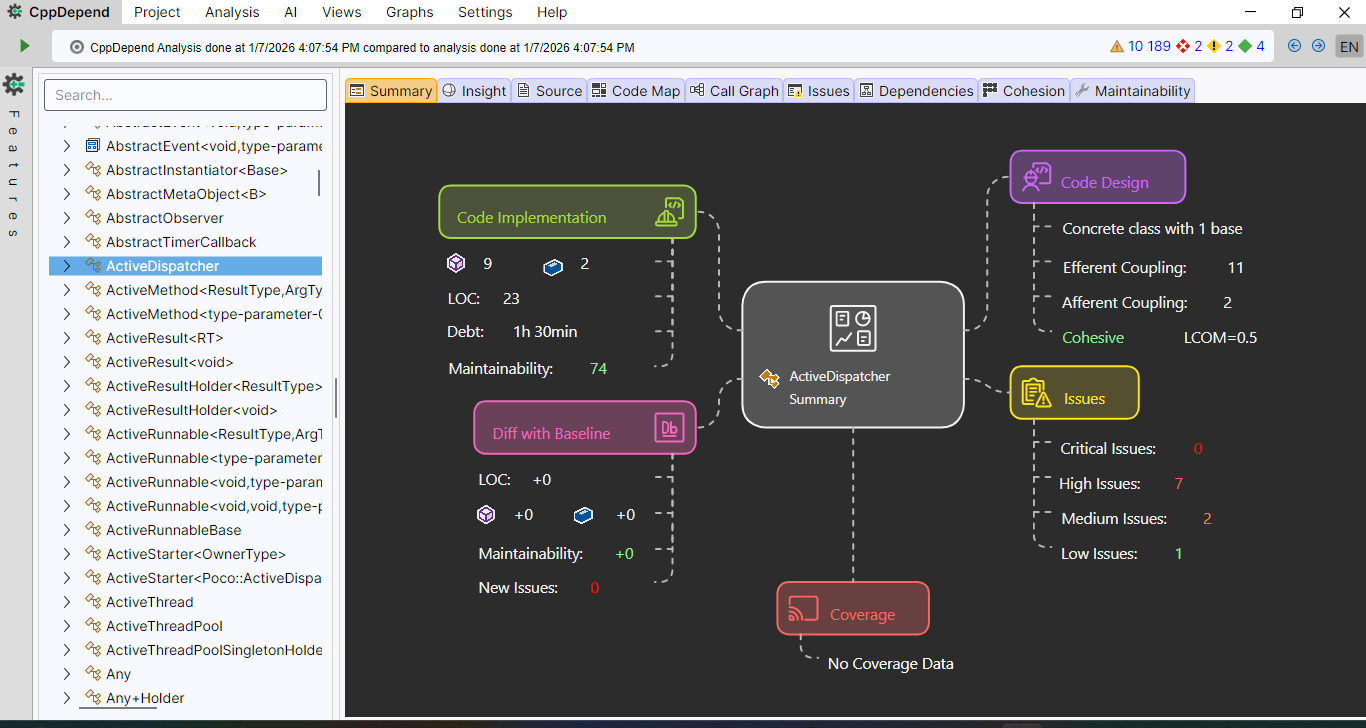Image resolution: width=1366 pixels, height=728 pixels.
Task: Switch to the Call Graph tab
Action: click(733, 91)
